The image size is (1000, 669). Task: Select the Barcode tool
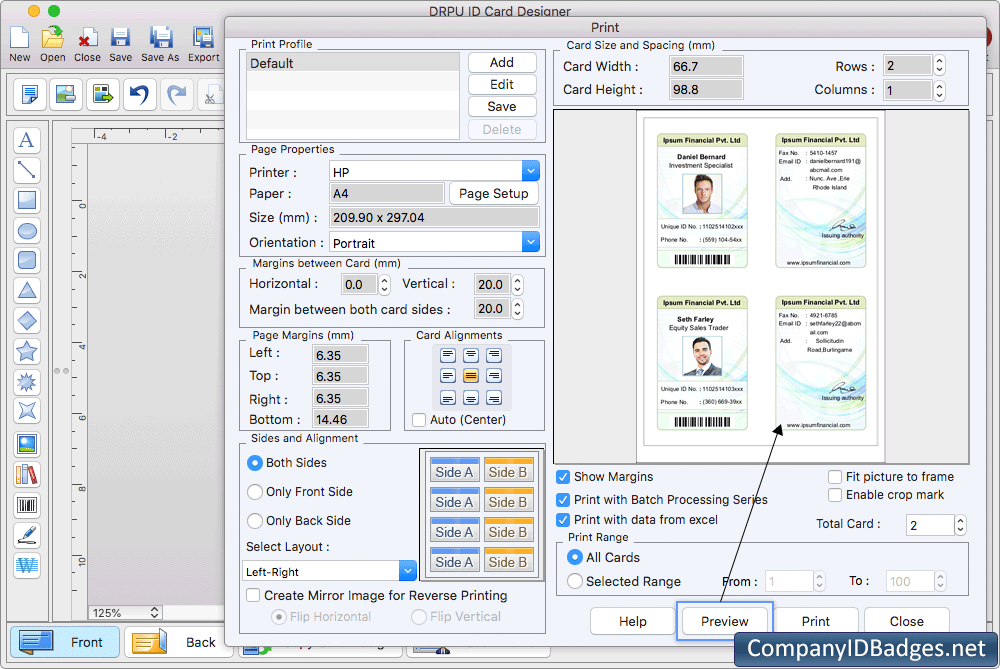27,505
